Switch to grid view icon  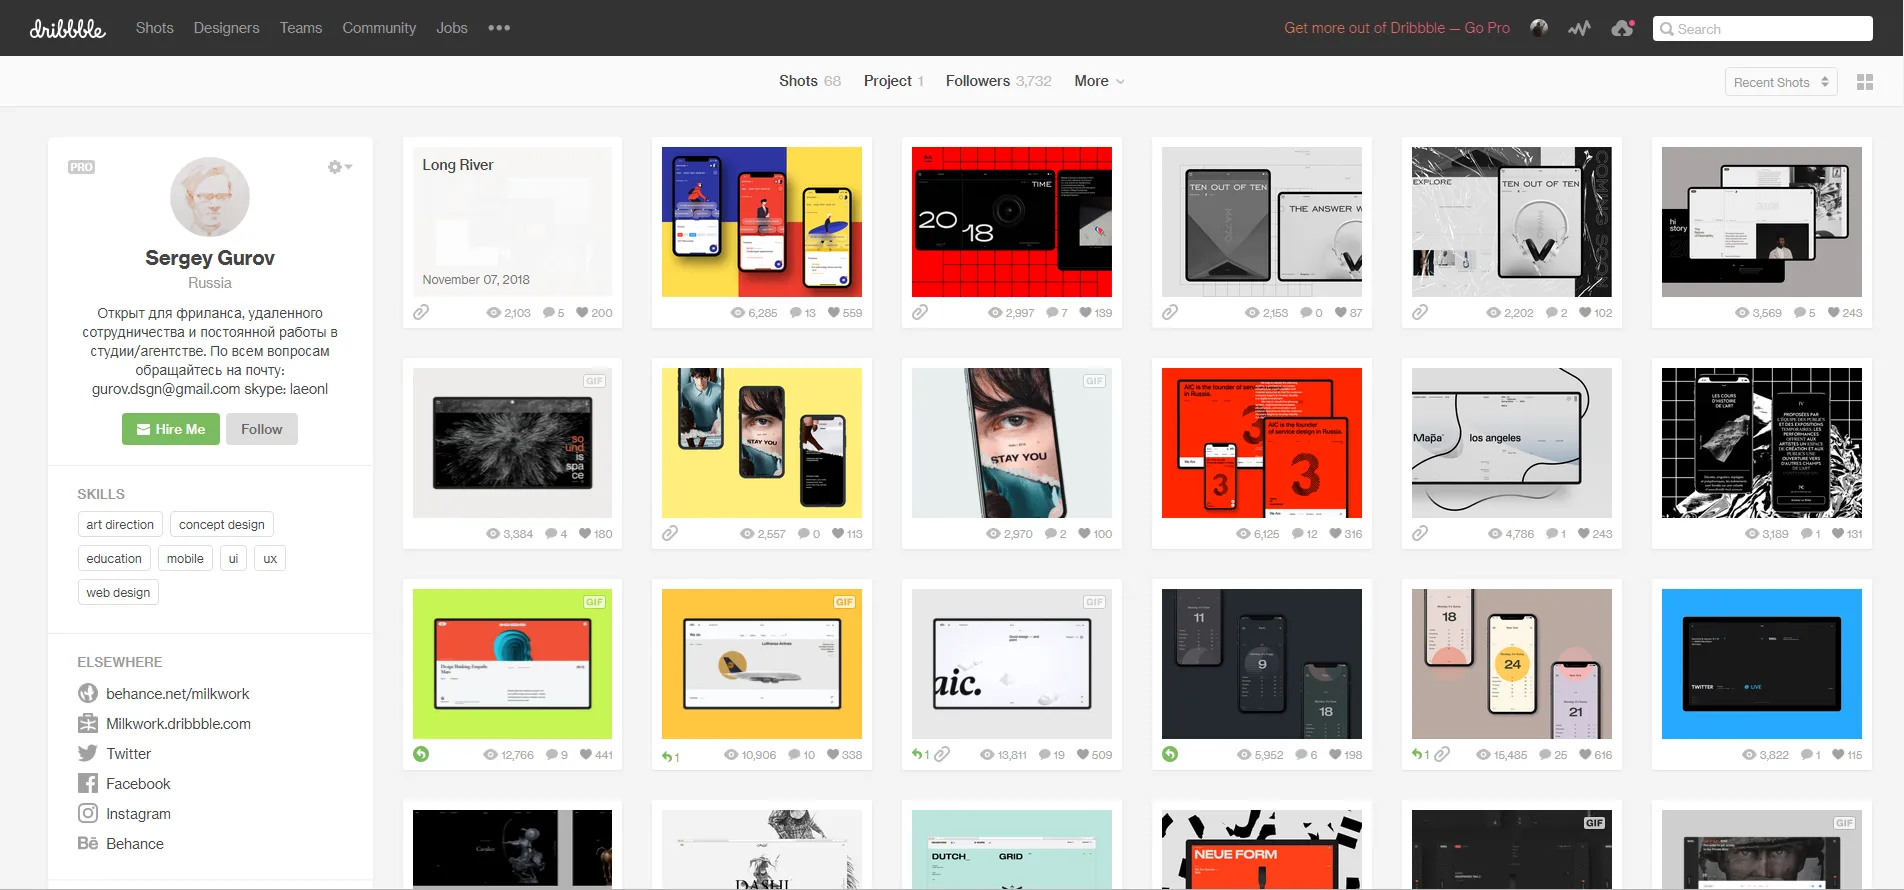pyautogui.click(x=1865, y=82)
